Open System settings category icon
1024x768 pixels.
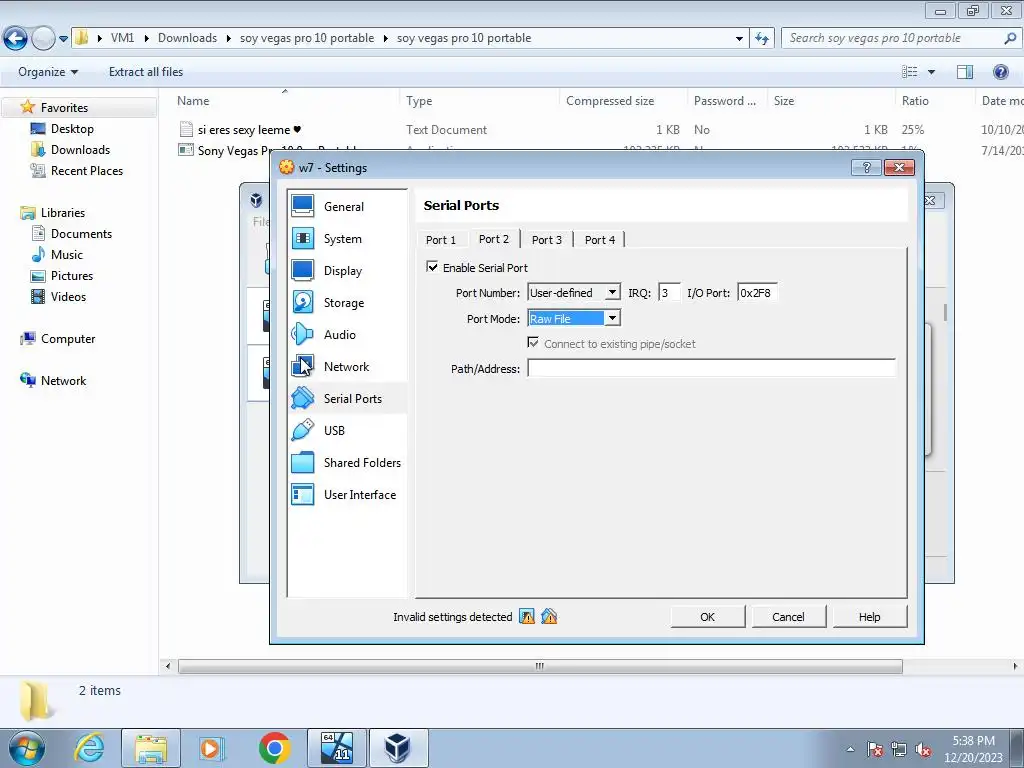coord(302,238)
